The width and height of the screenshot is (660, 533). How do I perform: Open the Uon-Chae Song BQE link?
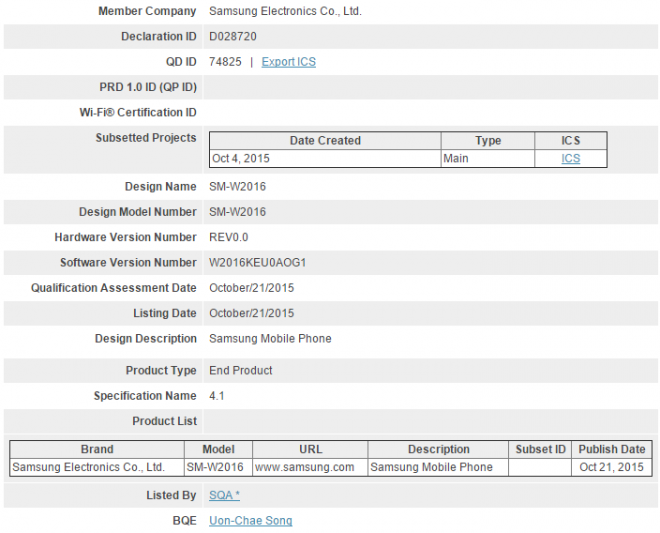tap(250, 520)
